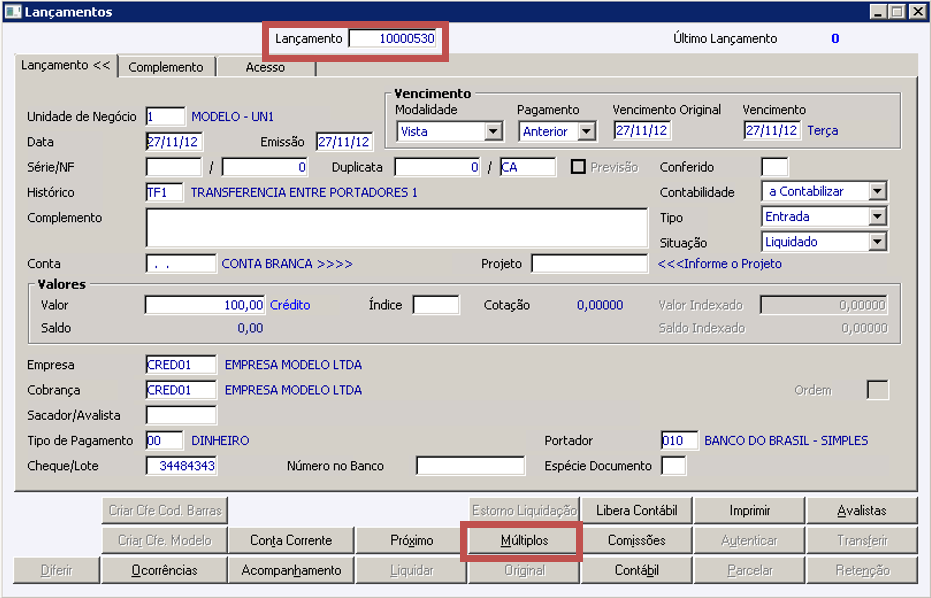Select the Lançamento << tab

[x=65, y=65]
